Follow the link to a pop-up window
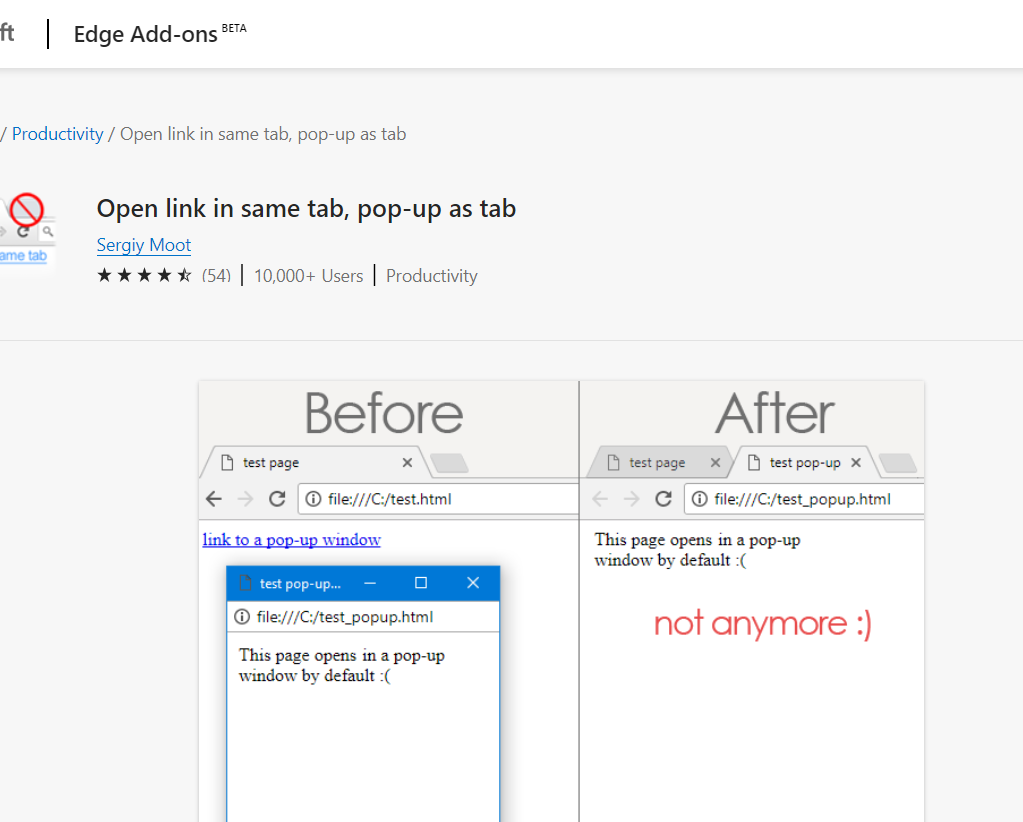The width and height of the screenshot is (1023, 822). 291,539
